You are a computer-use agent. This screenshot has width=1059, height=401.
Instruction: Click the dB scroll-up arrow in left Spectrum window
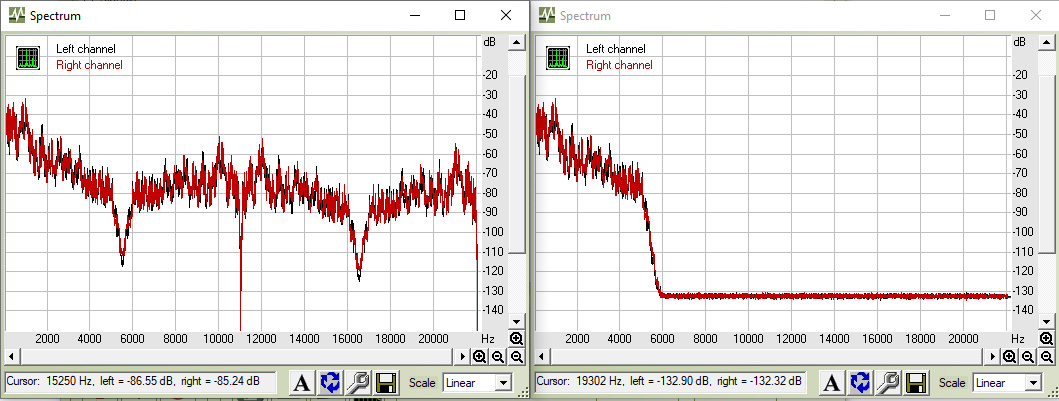516,43
